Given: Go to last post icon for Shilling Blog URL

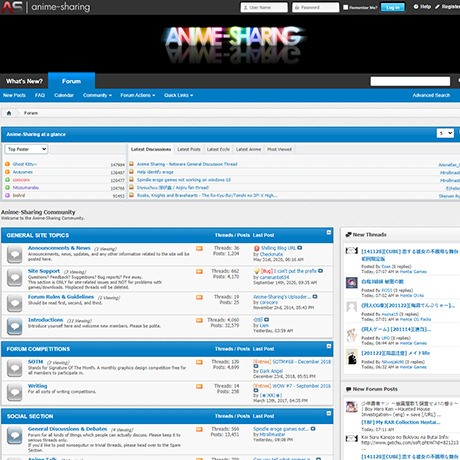Looking at the screenshot, I should [x=300, y=248].
